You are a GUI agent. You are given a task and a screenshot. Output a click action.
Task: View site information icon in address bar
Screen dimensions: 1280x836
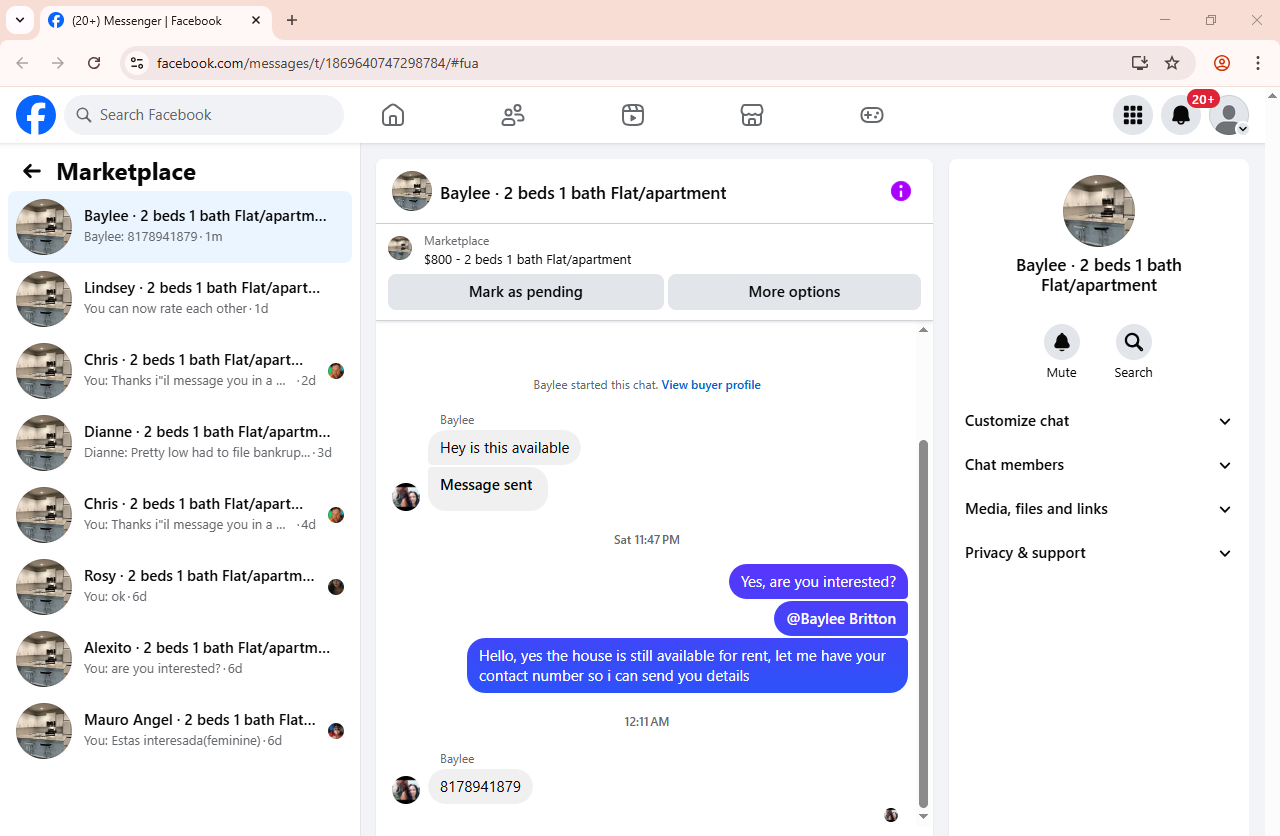tap(138, 63)
